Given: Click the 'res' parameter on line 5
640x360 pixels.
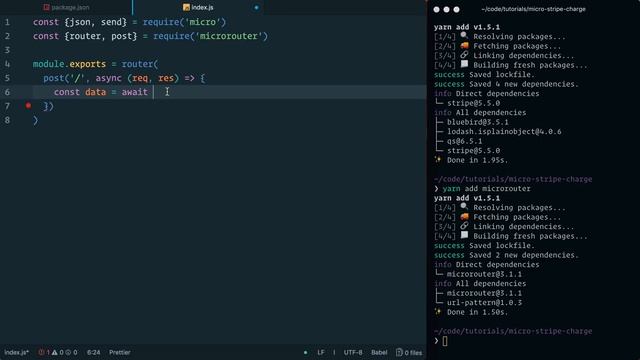Looking at the screenshot, I should coord(166,78).
